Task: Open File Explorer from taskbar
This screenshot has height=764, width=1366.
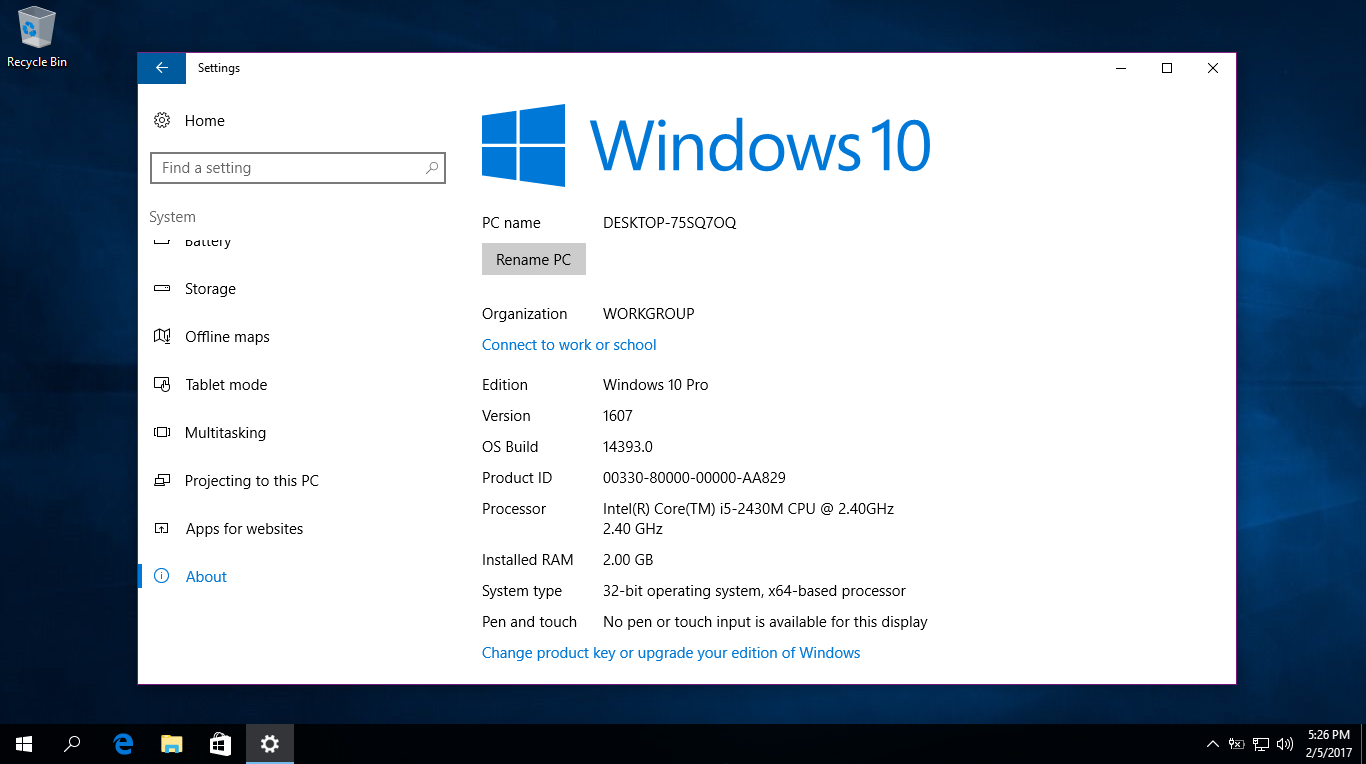Action: point(172,744)
